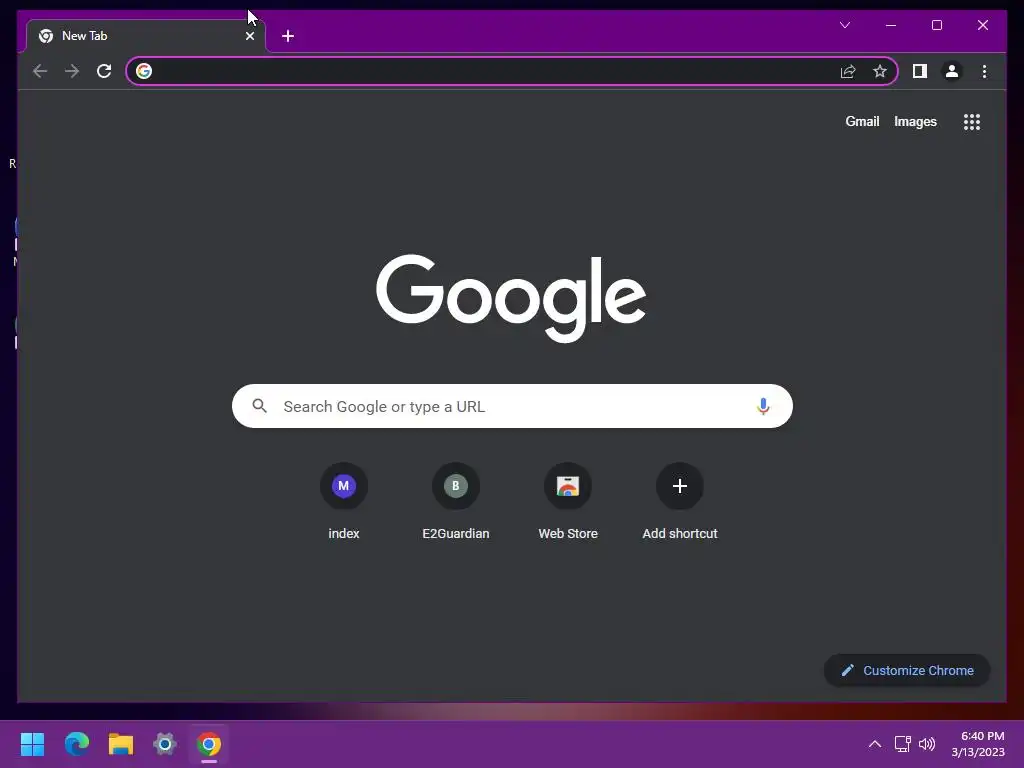Start voice search with microphone
The height and width of the screenshot is (768, 1024).
coord(763,406)
